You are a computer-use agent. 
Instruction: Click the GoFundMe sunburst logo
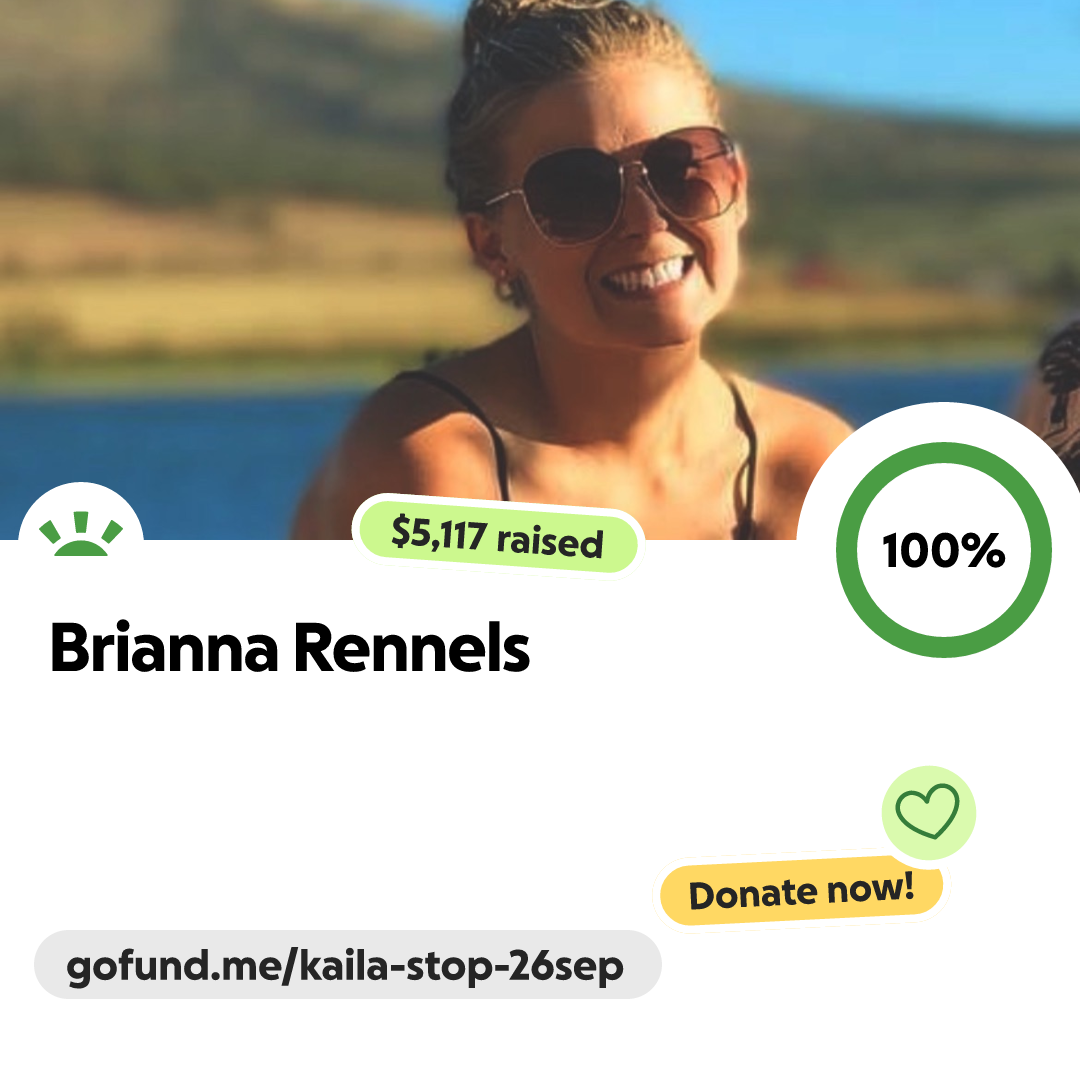[x=81, y=534]
